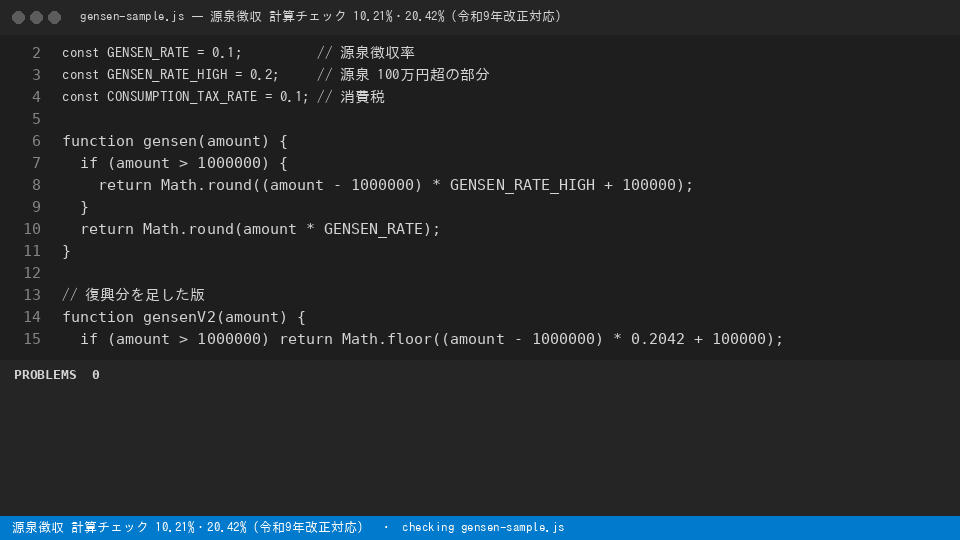The image size is (960, 540).
Task: Click the closing brace on line 11
Action: point(66,252)
